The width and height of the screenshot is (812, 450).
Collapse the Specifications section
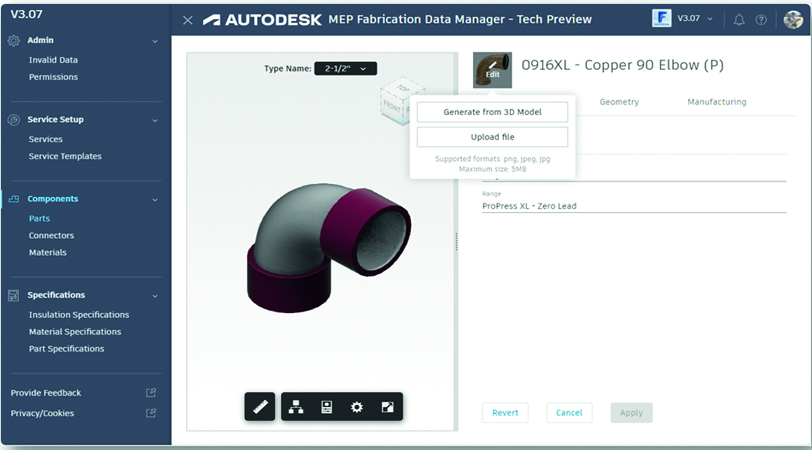[x=155, y=296]
